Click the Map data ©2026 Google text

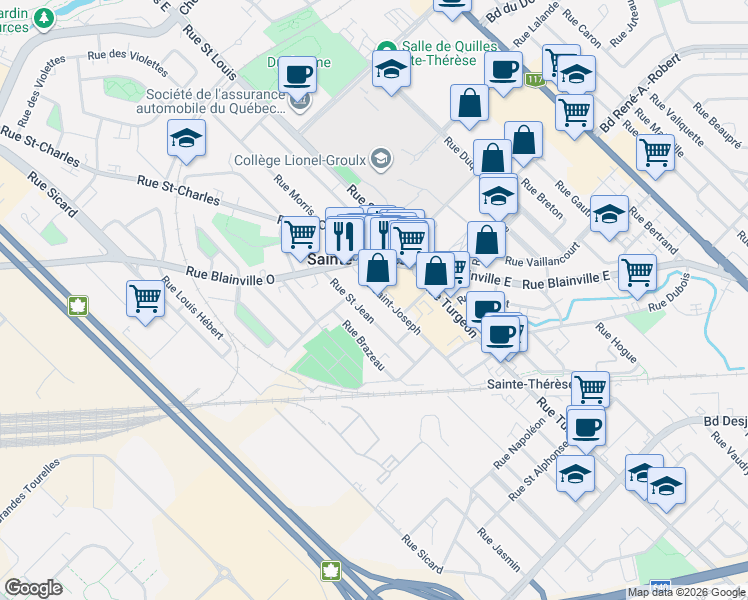(x=687, y=593)
